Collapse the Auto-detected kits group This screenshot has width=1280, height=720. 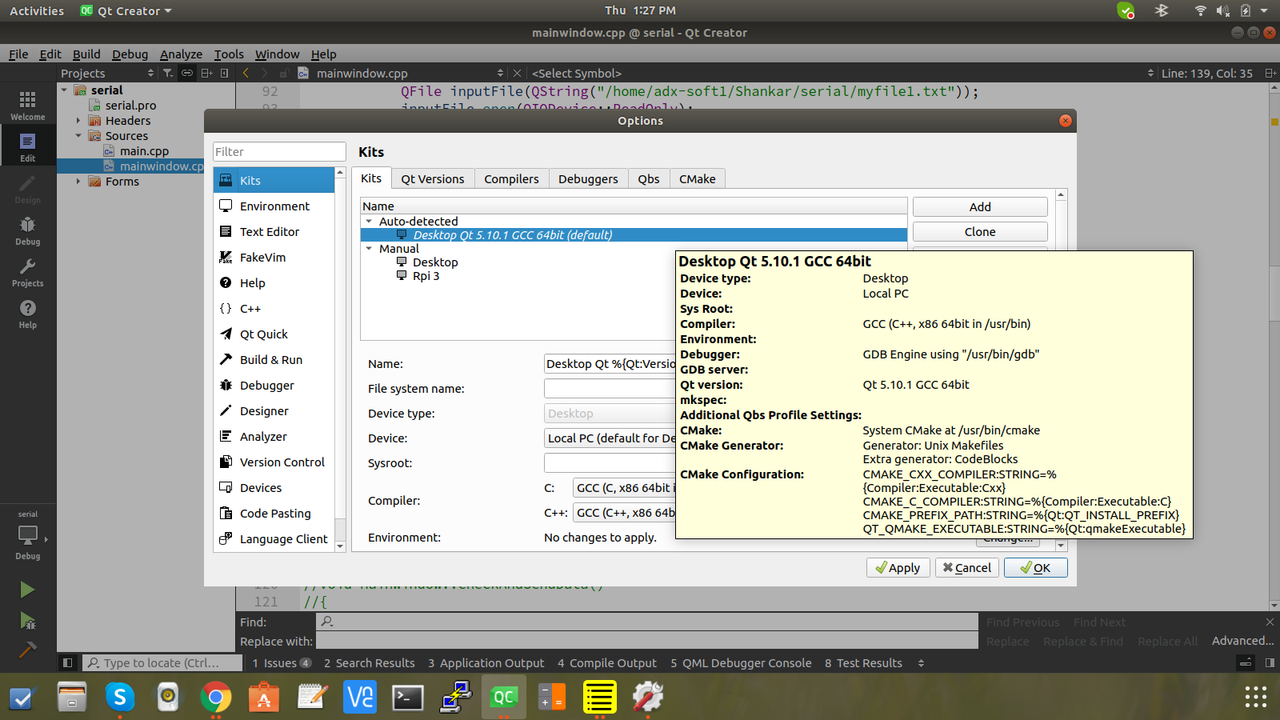tap(369, 221)
